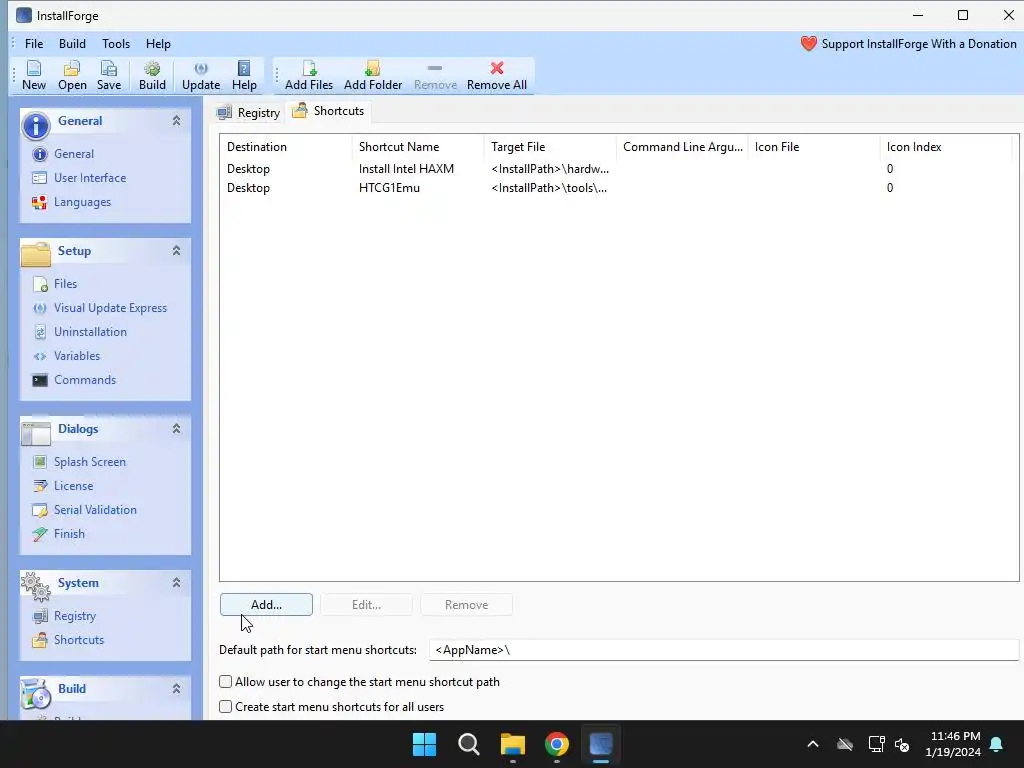Click the Command Line Arguments column header
This screenshot has height=768, width=1024.
tap(682, 147)
